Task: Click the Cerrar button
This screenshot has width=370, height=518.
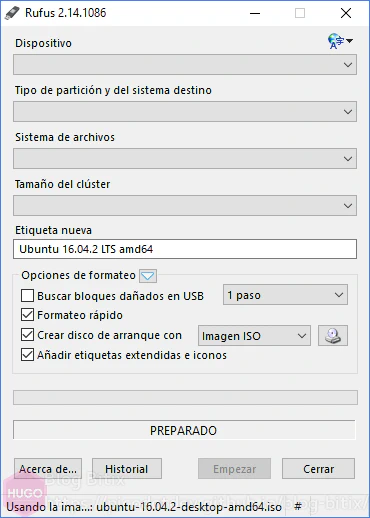Action: click(318, 469)
